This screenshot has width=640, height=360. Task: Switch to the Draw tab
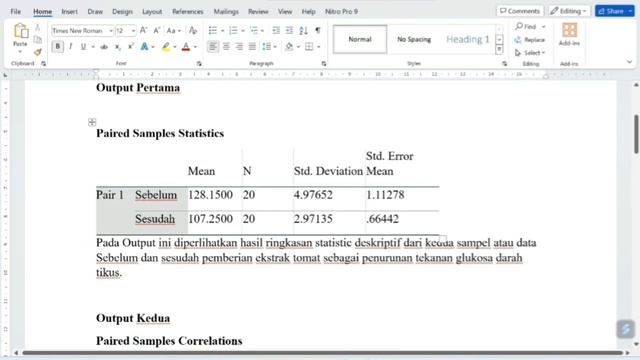pyautogui.click(x=95, y=11)
